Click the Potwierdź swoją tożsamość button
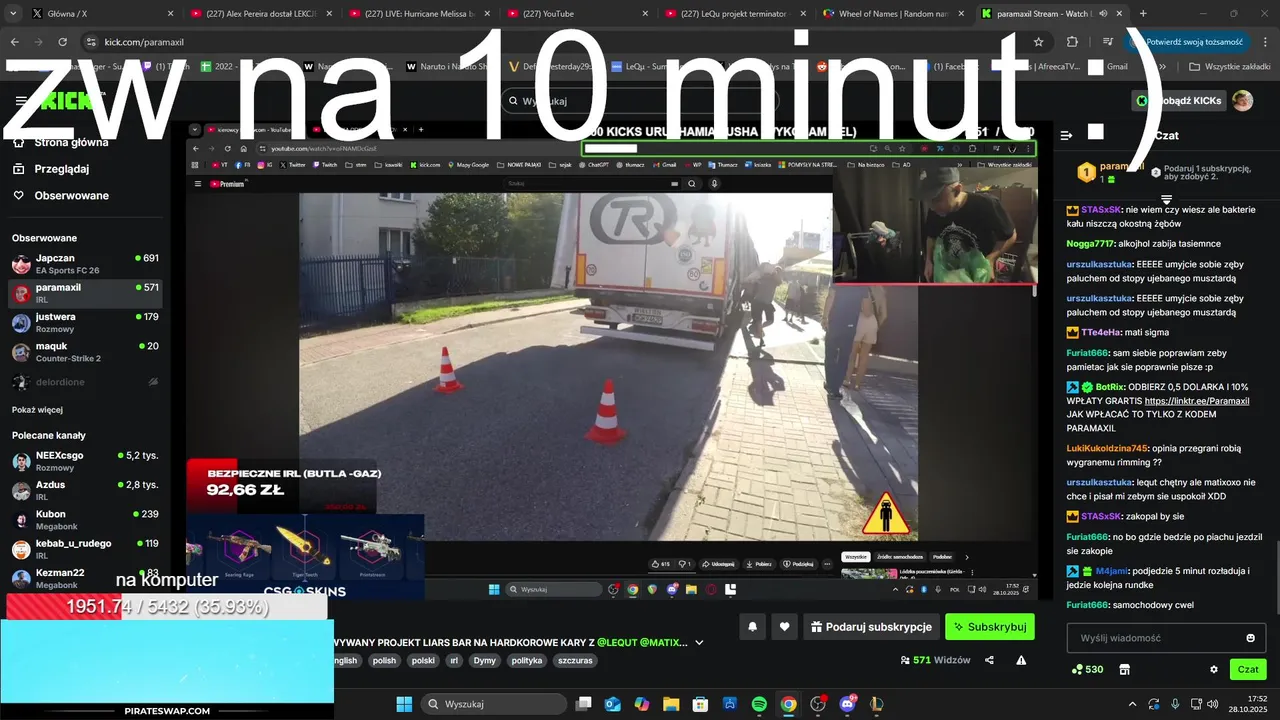Viewport: 1280px width, 720px height. pyautogui.click(x=1186, y=42)
